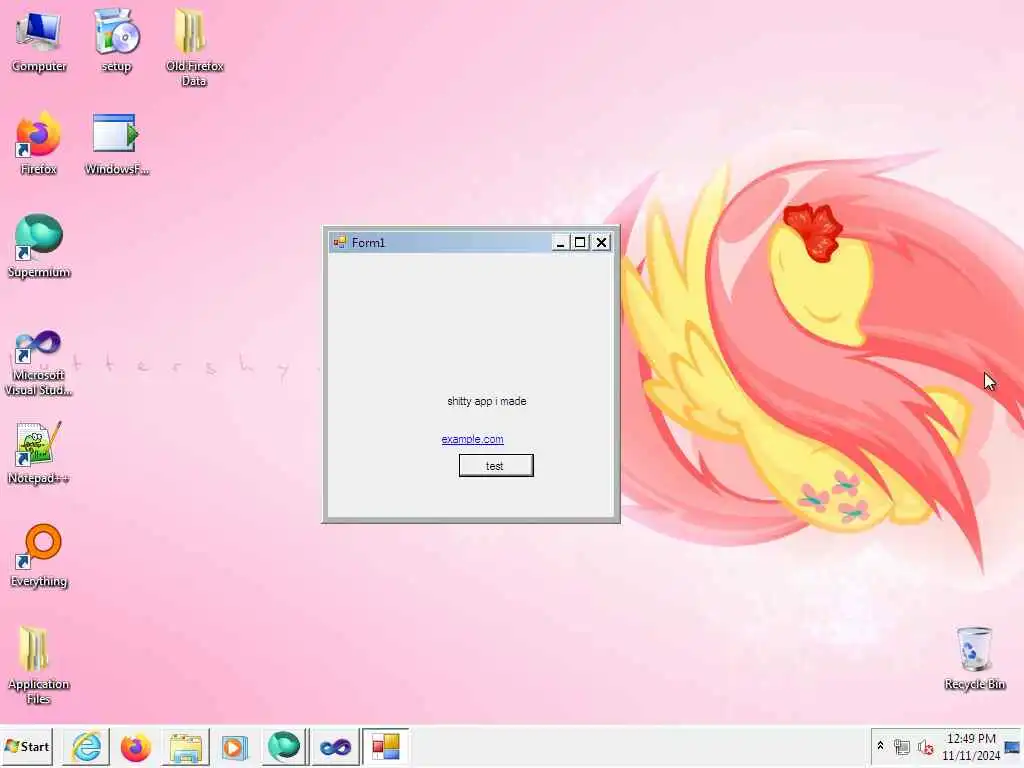Select the setup installer icon
Image resolution: width=1024 pixels, height=768 pixels.
pos(116,42)
